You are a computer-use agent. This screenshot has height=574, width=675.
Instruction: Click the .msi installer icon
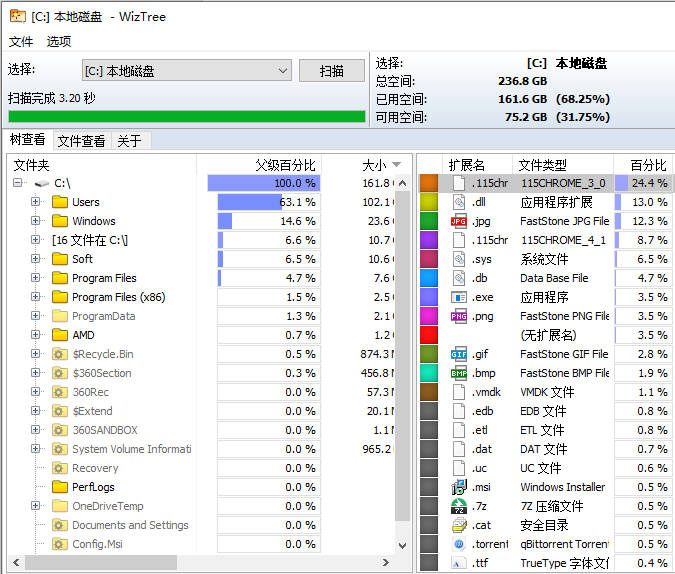[x=459, y=487]
